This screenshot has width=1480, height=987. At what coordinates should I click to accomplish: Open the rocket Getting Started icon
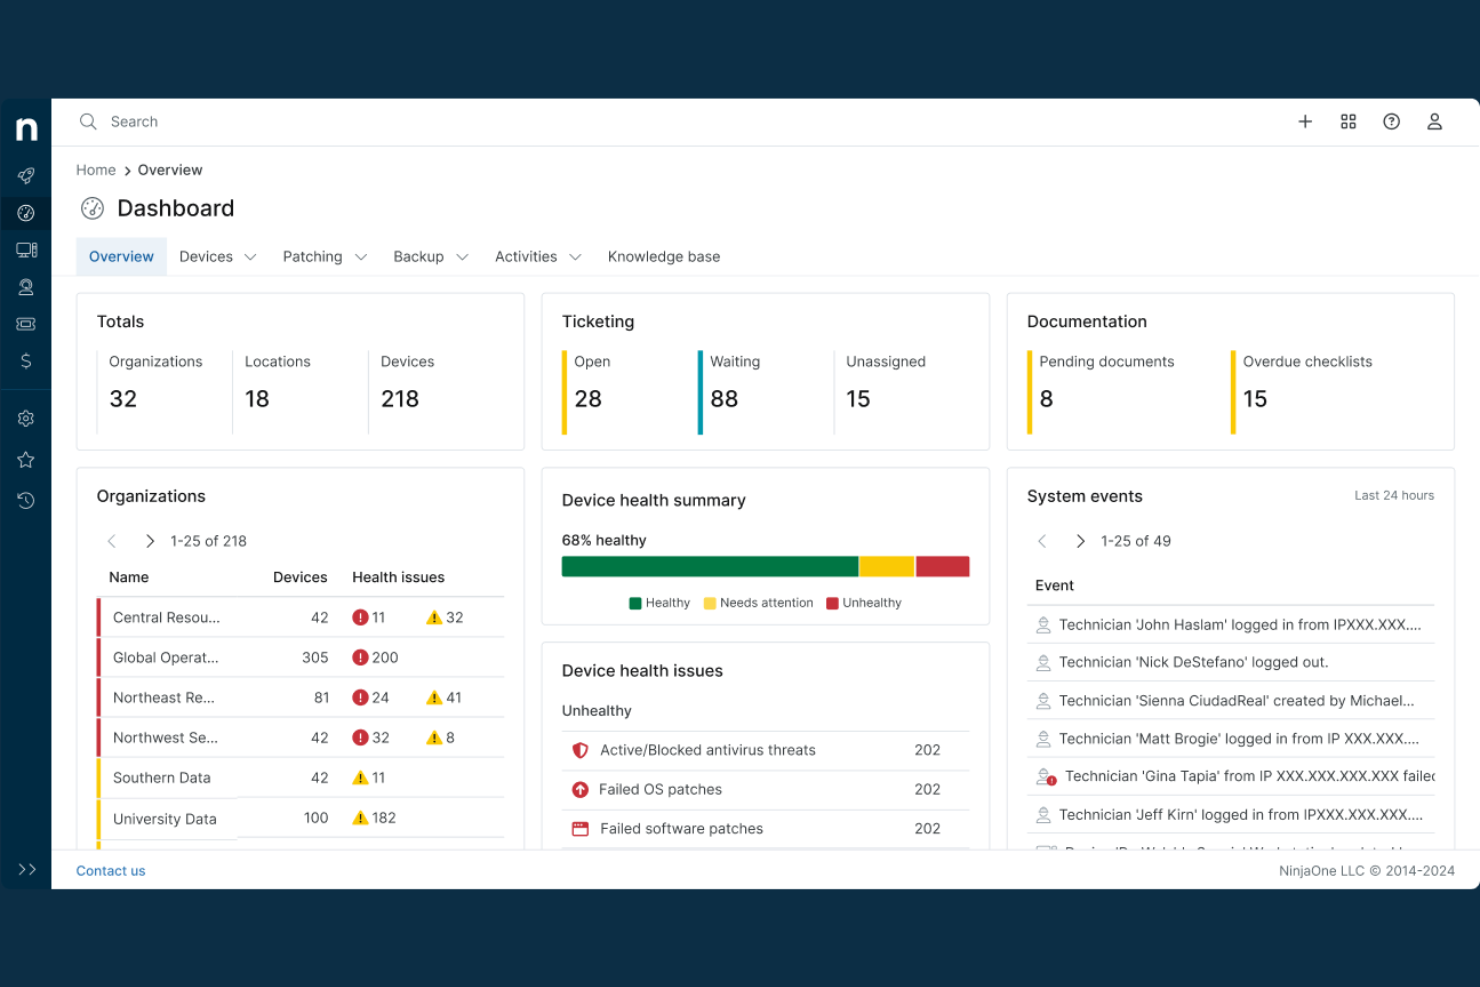tap(26, 176)
